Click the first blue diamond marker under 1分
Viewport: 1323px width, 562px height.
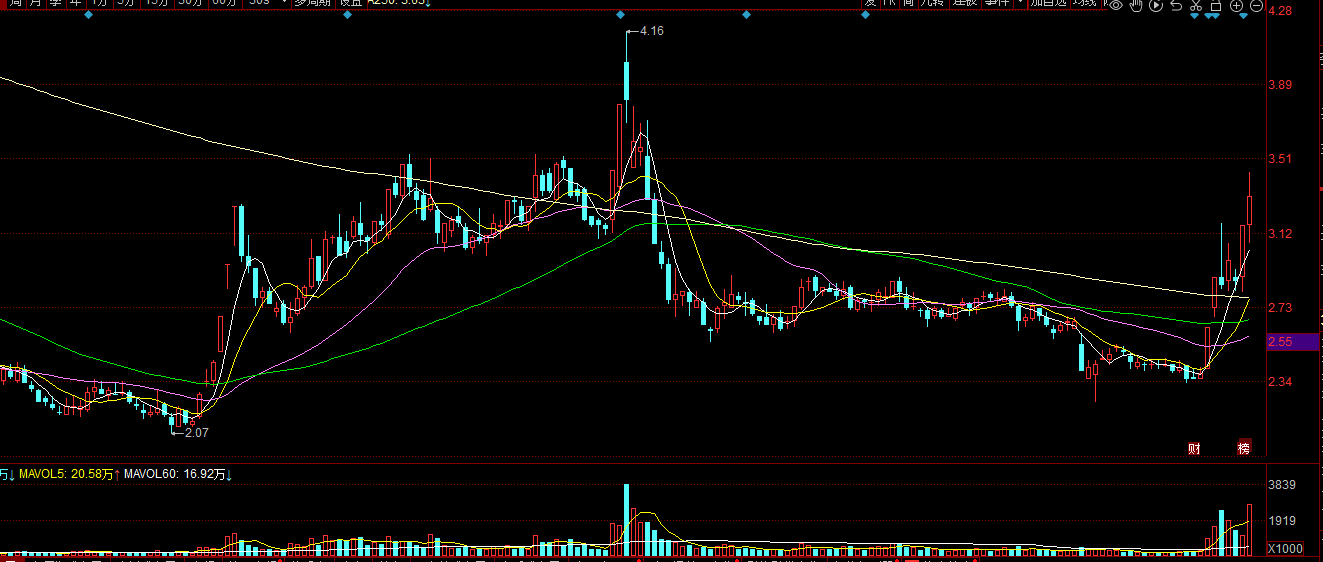tap(88, 15)
